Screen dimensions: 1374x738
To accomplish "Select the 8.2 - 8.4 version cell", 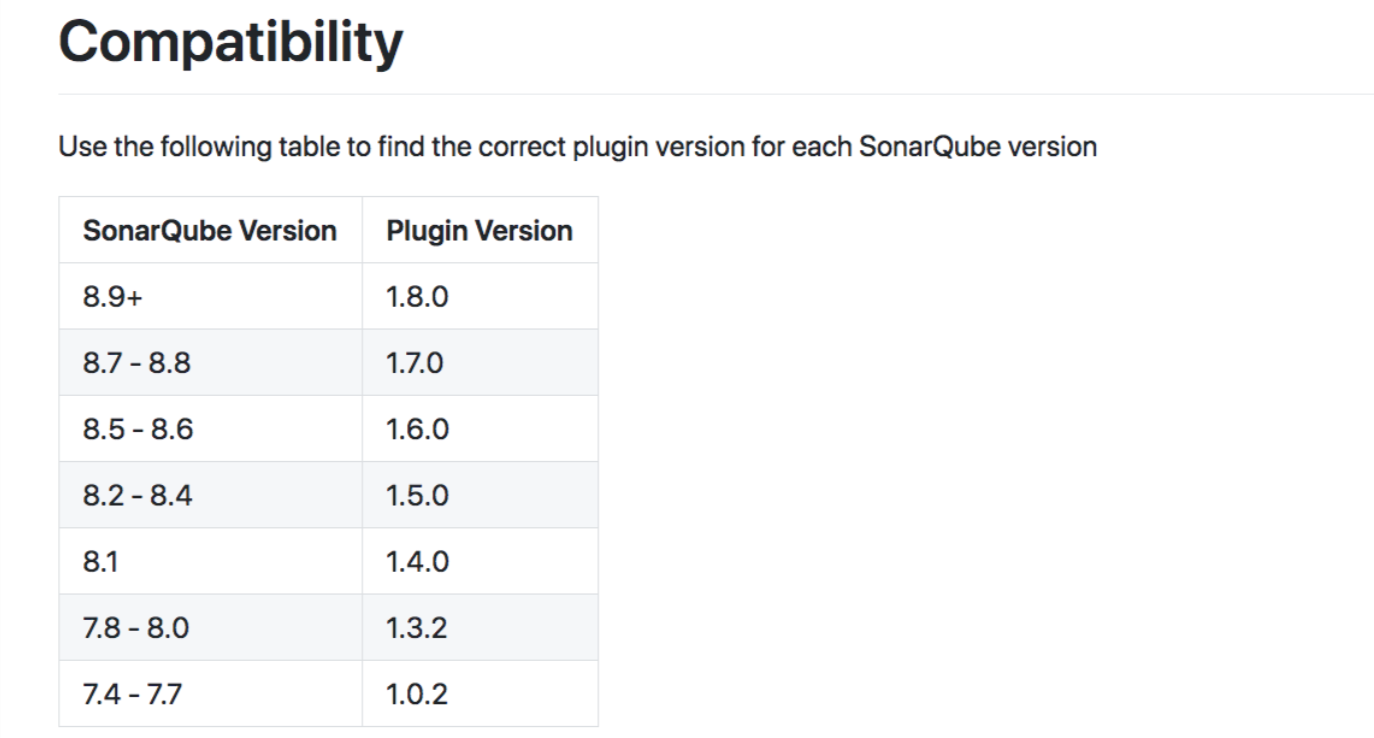I will [210, 494].
